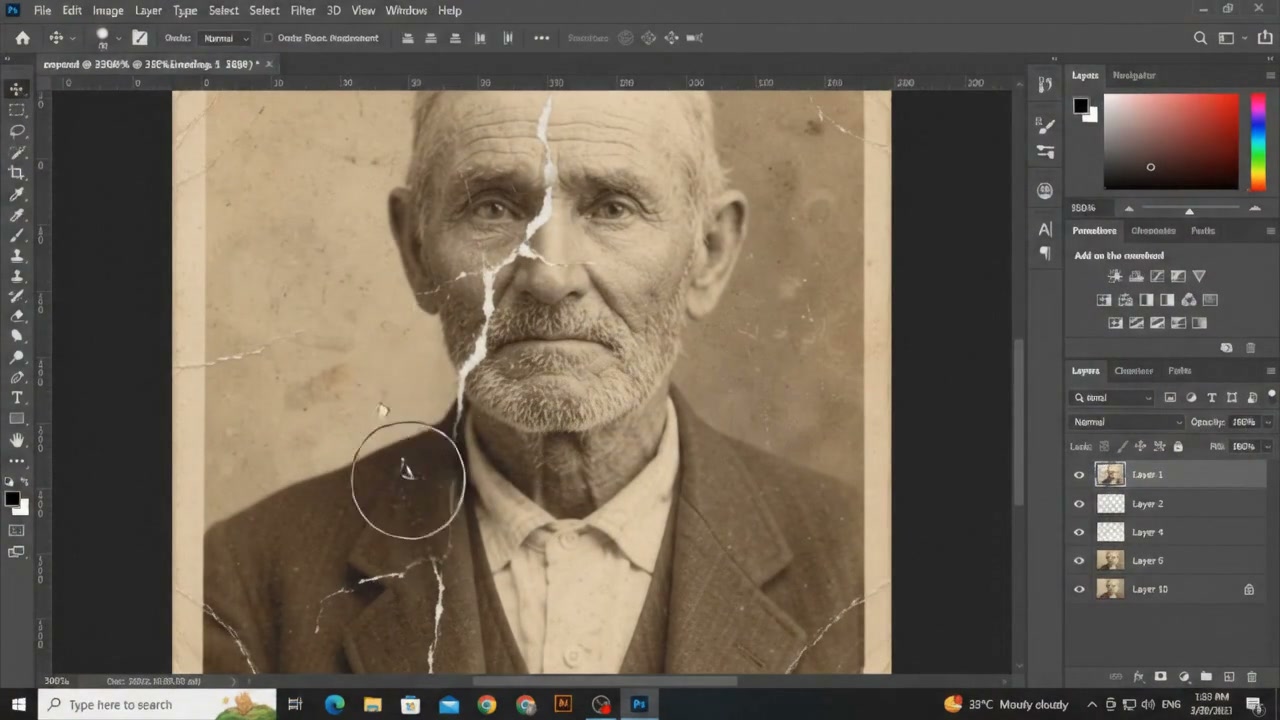1280x720 pixels.
Task: Click the search magnifier icon at top right
Action: (1200, 38)
